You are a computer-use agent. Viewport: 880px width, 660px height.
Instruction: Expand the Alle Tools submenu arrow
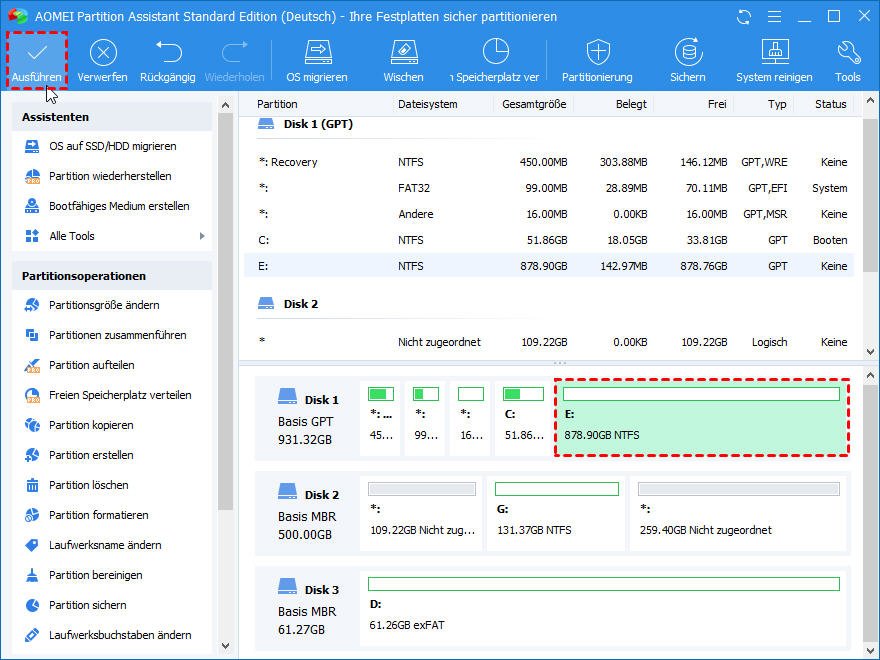[202, 236]
